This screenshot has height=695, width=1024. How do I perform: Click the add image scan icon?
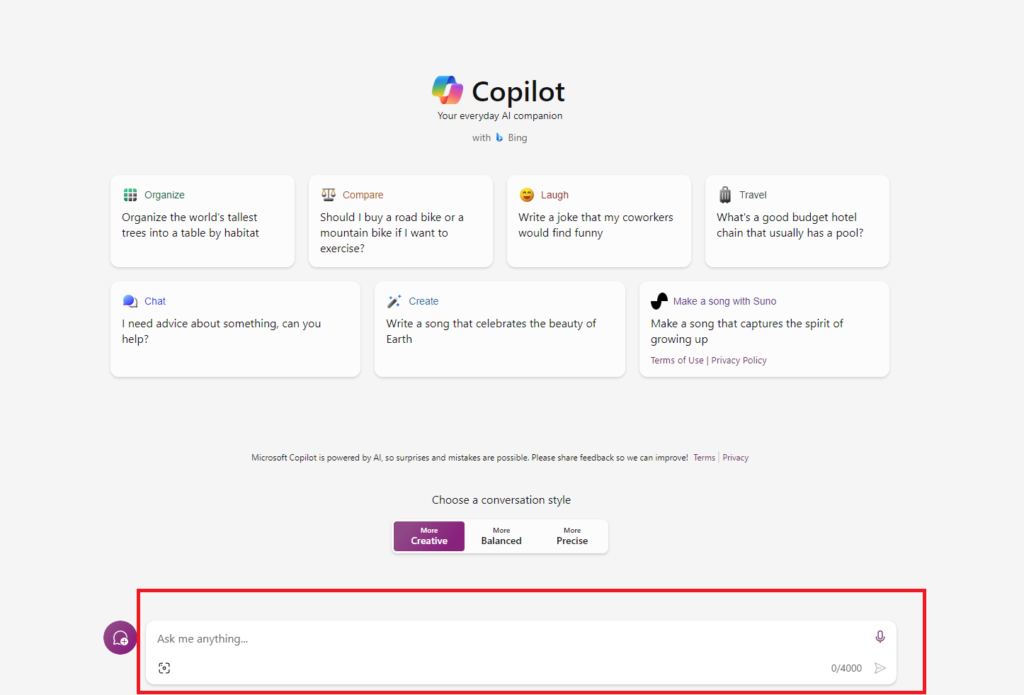[x=164, y=668]
